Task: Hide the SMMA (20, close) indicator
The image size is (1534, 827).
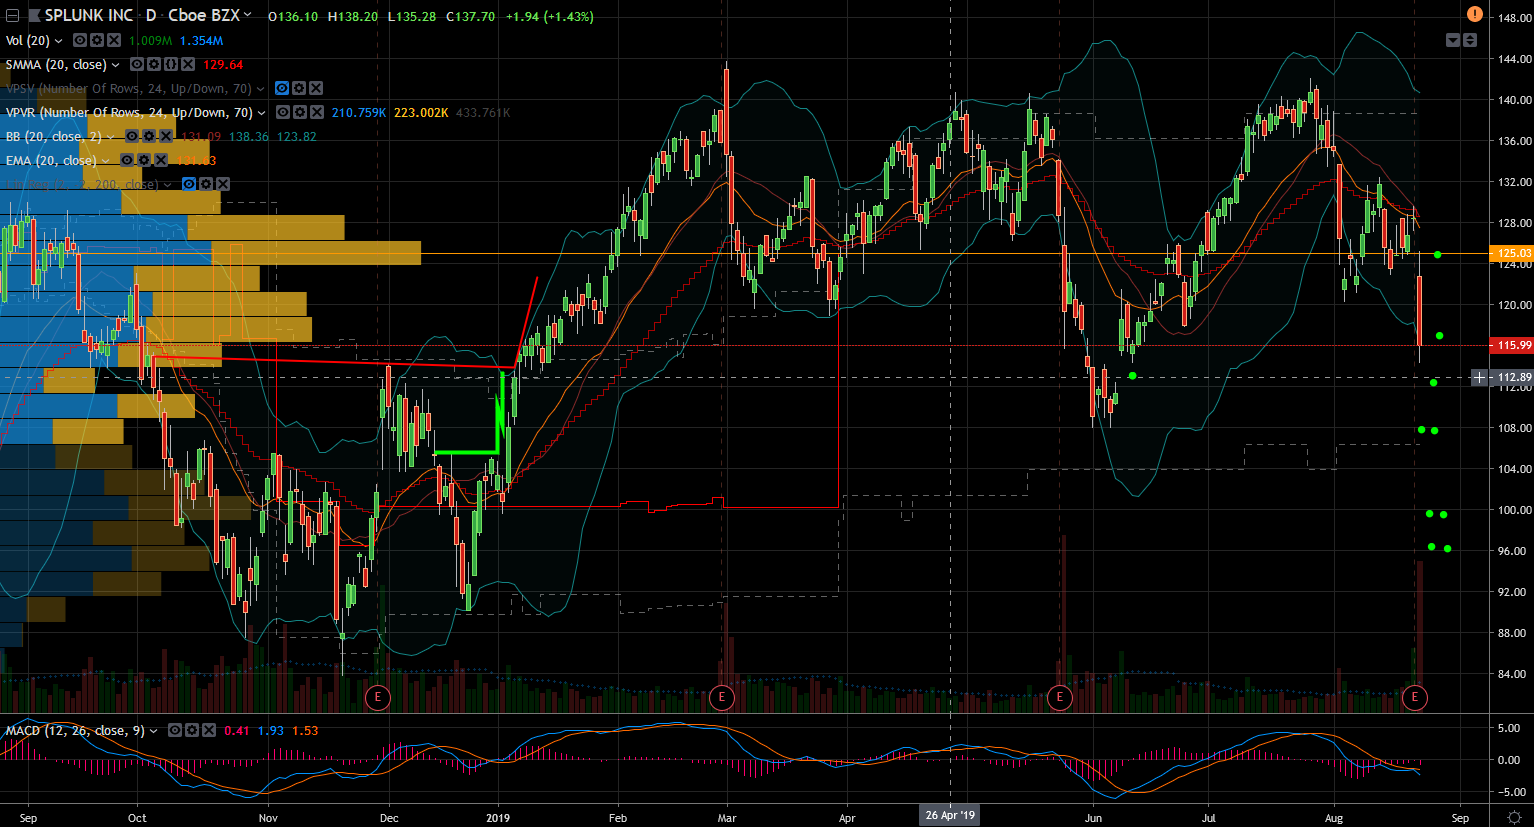Action: pyautogui.click(x=137, y=64)
